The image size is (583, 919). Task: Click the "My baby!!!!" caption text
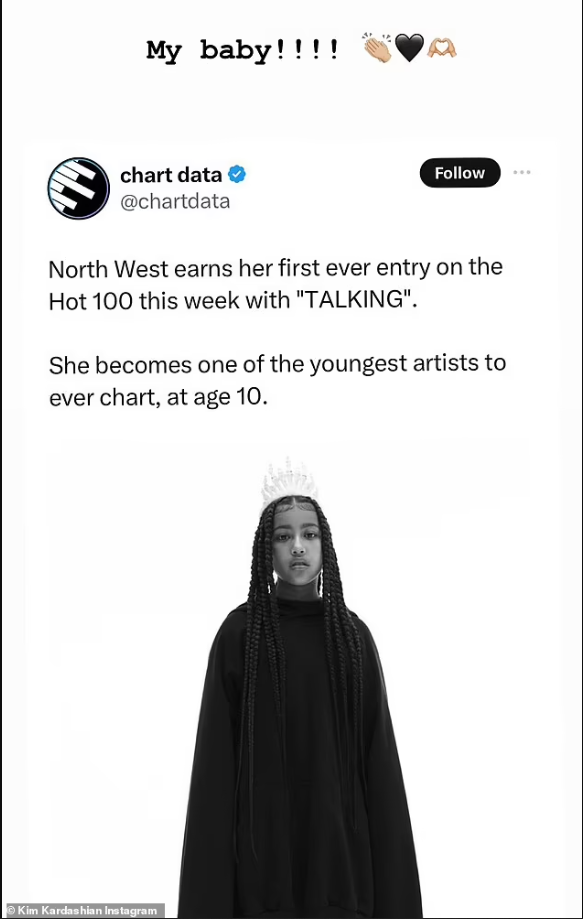tap(243, 50)
